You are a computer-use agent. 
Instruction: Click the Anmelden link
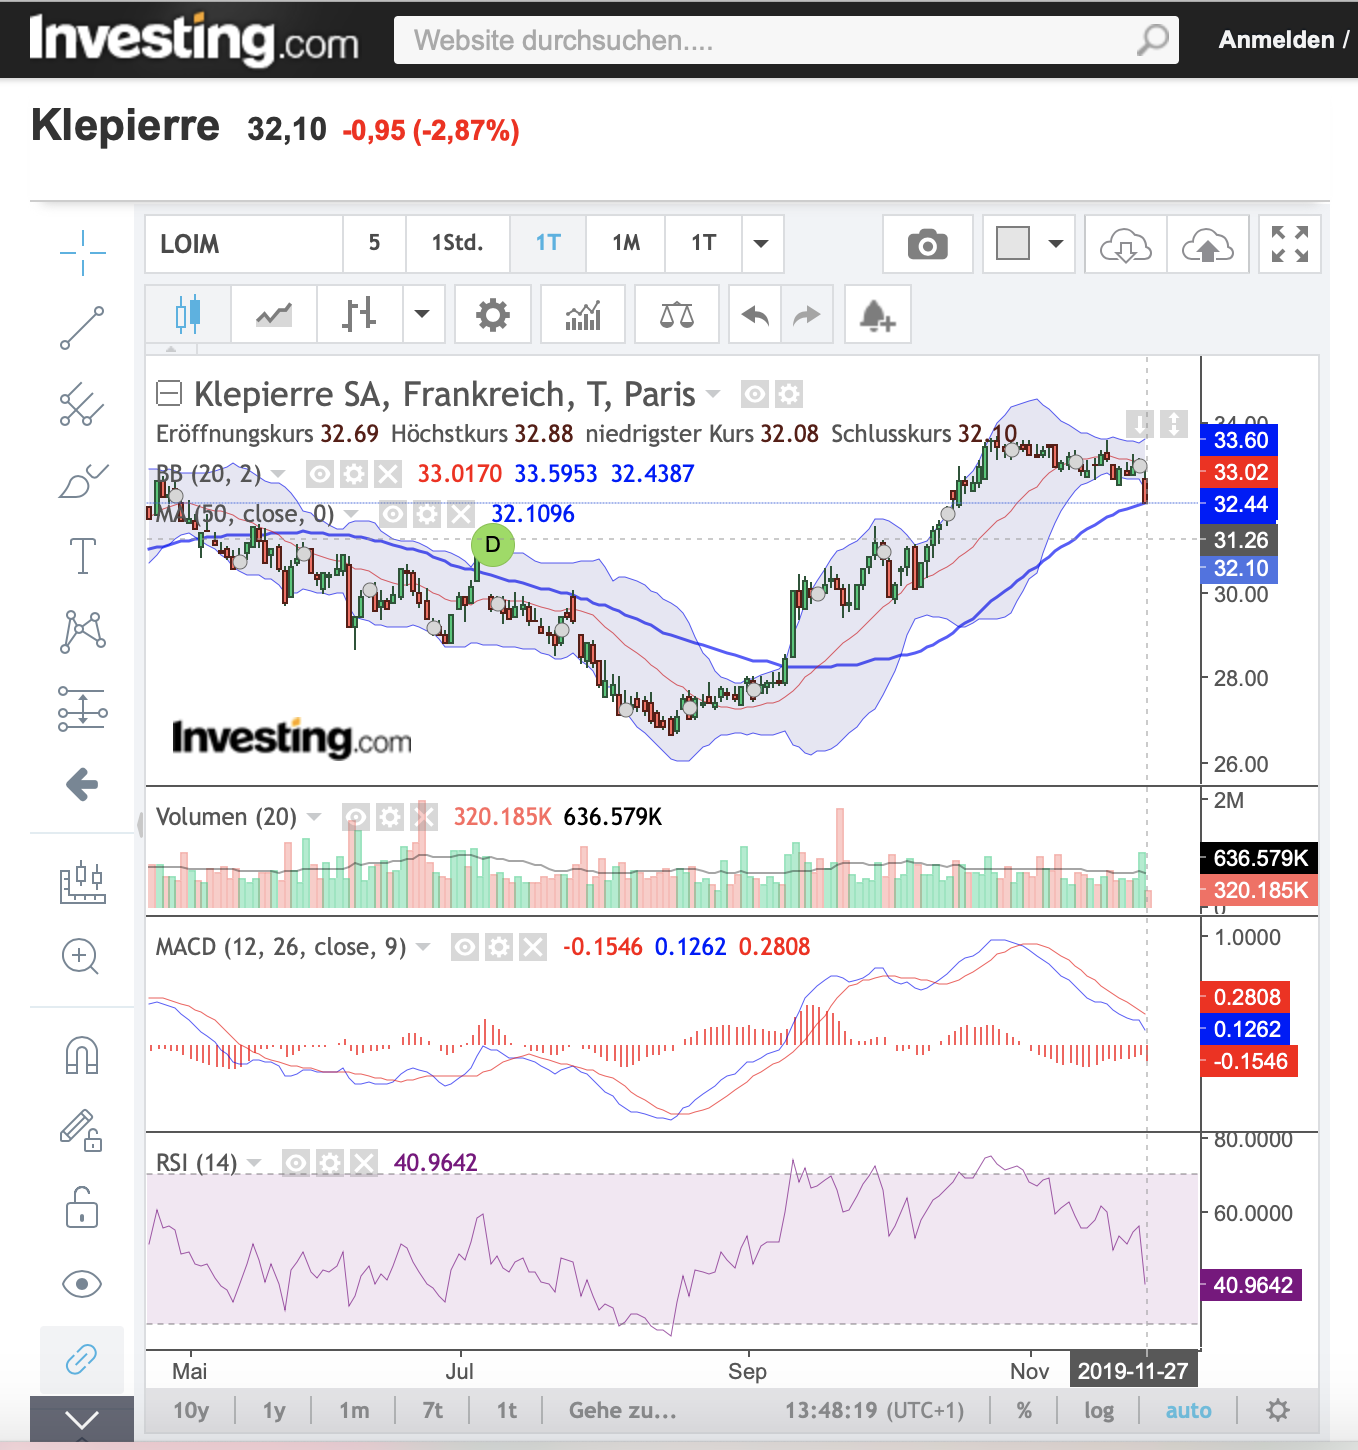click(1276, 40)
